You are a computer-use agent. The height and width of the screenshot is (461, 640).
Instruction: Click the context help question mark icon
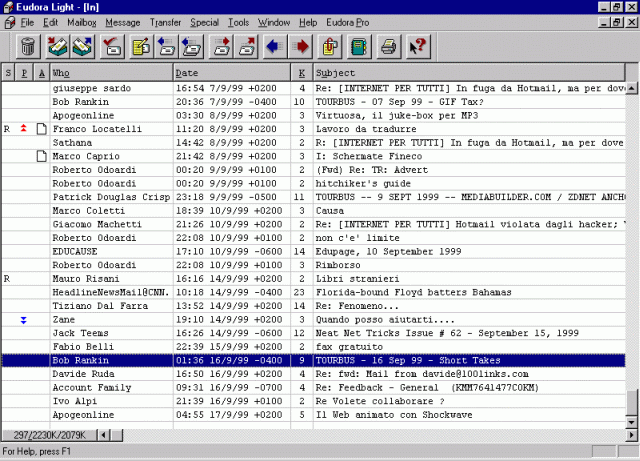418,47
